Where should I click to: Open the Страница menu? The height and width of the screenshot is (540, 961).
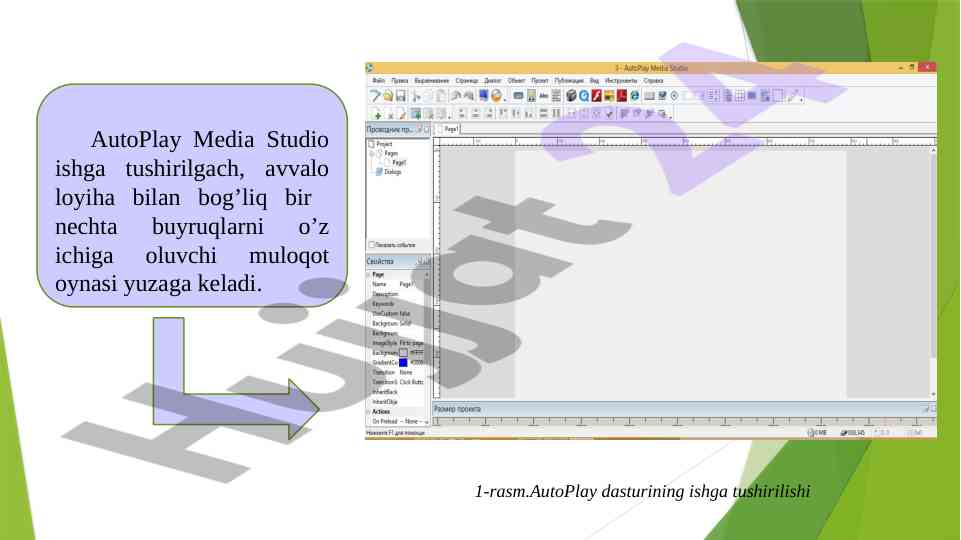(466, 81)
